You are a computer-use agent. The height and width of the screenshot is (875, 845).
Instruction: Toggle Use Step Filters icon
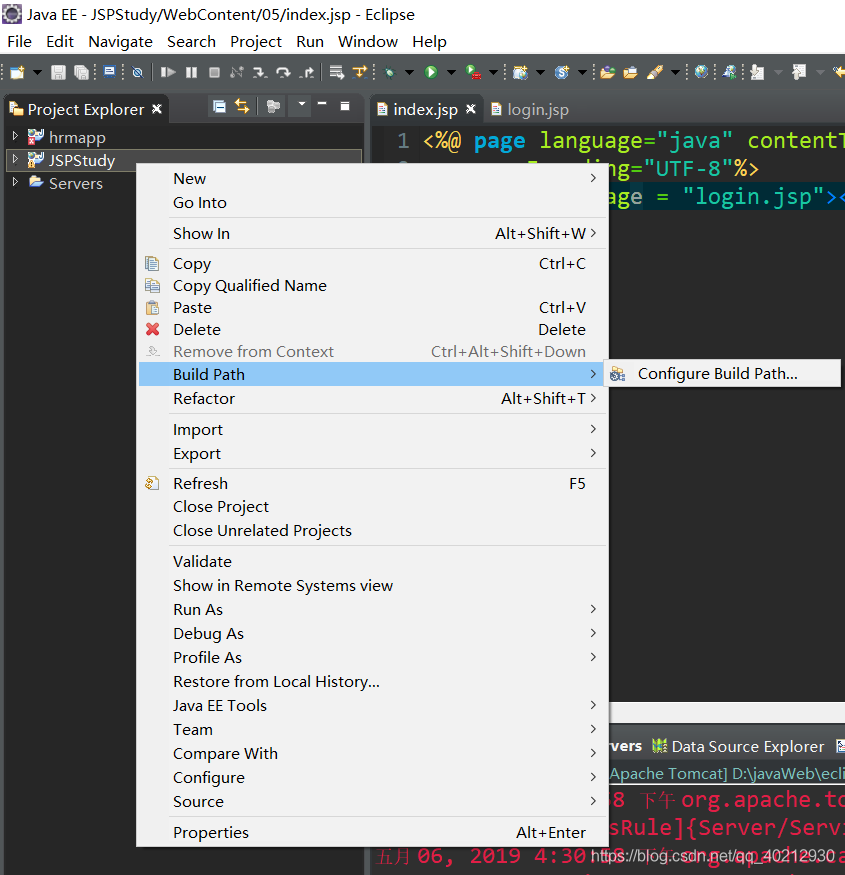359,72
